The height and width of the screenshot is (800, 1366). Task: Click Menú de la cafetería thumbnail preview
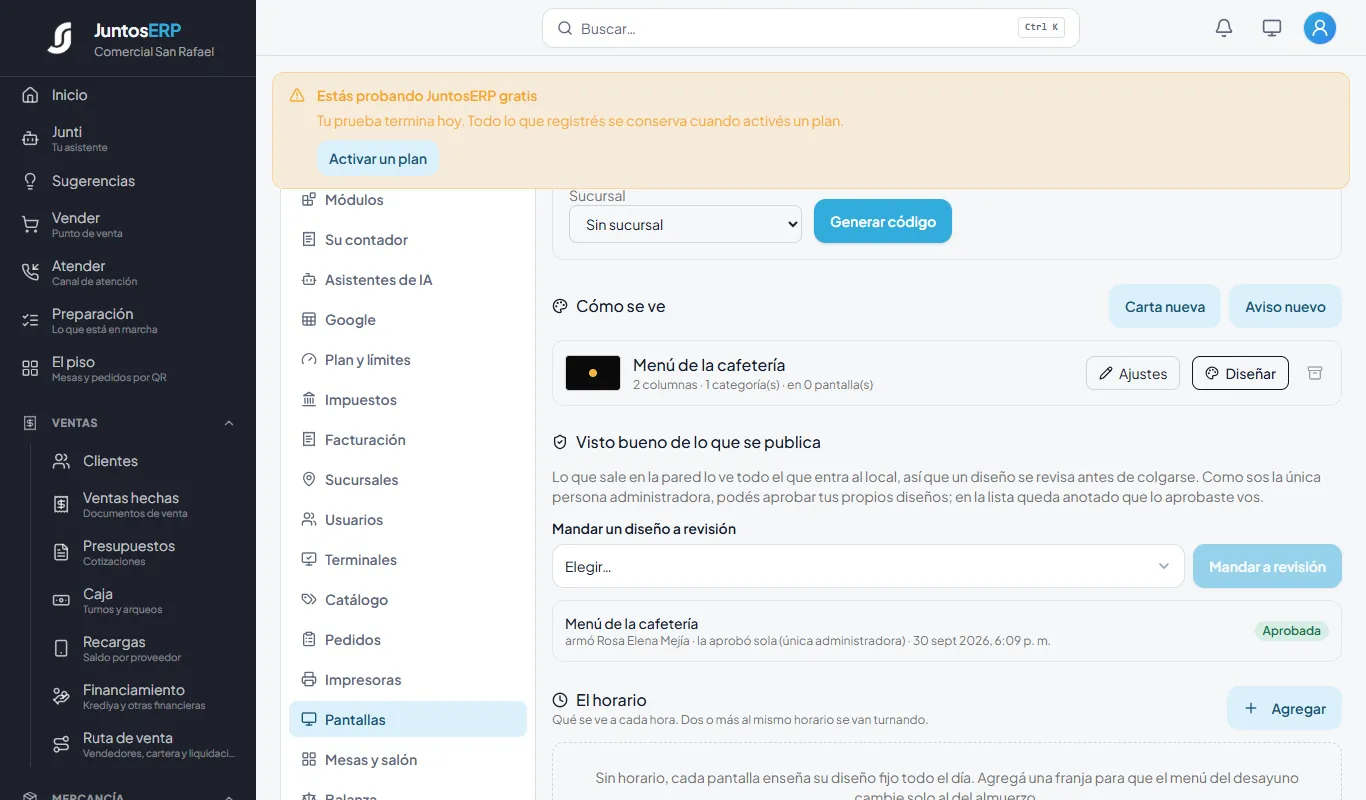coord(593,373)
